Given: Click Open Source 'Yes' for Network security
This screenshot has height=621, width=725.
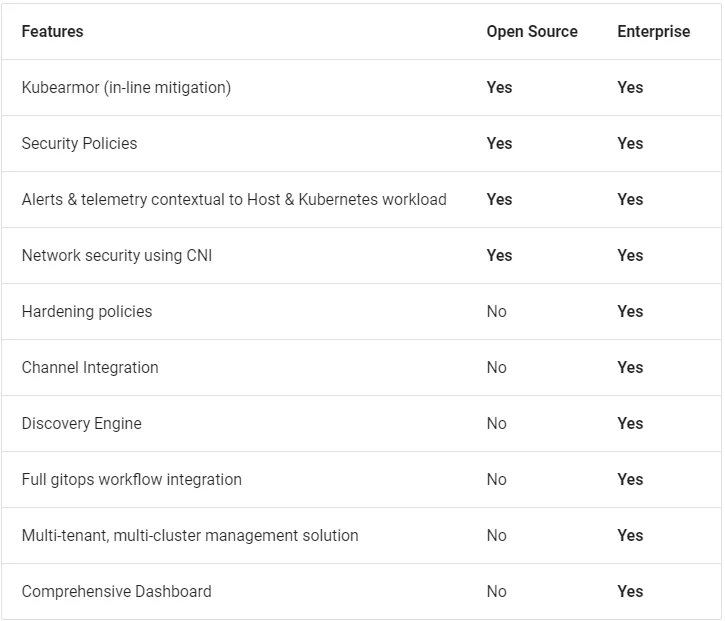Looking at the screenshot, I should coord(499,256).
